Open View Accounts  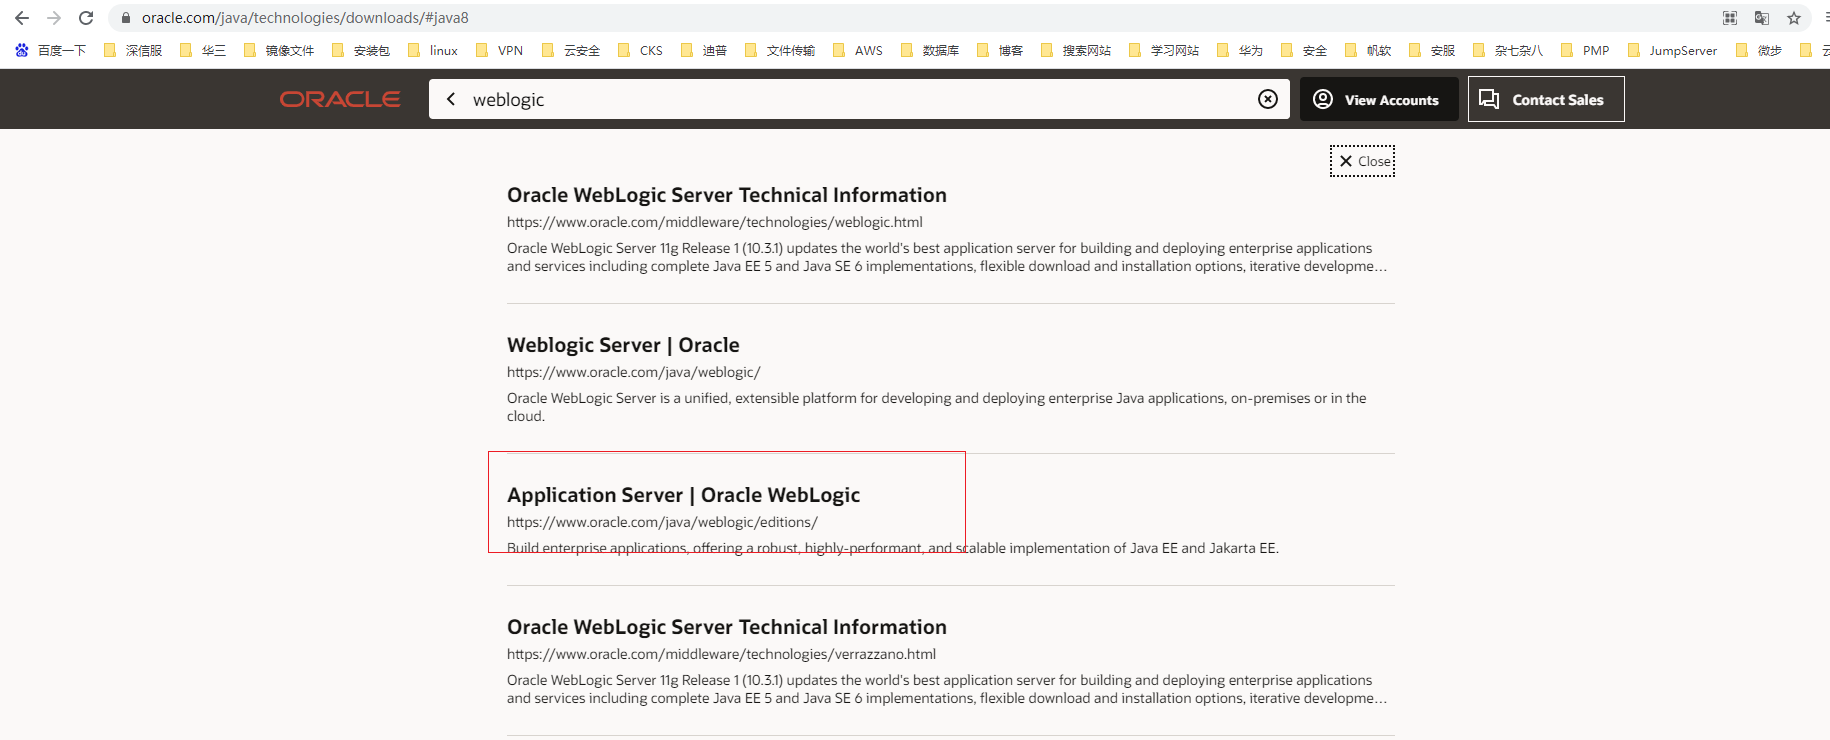[x=1379, y=99]
